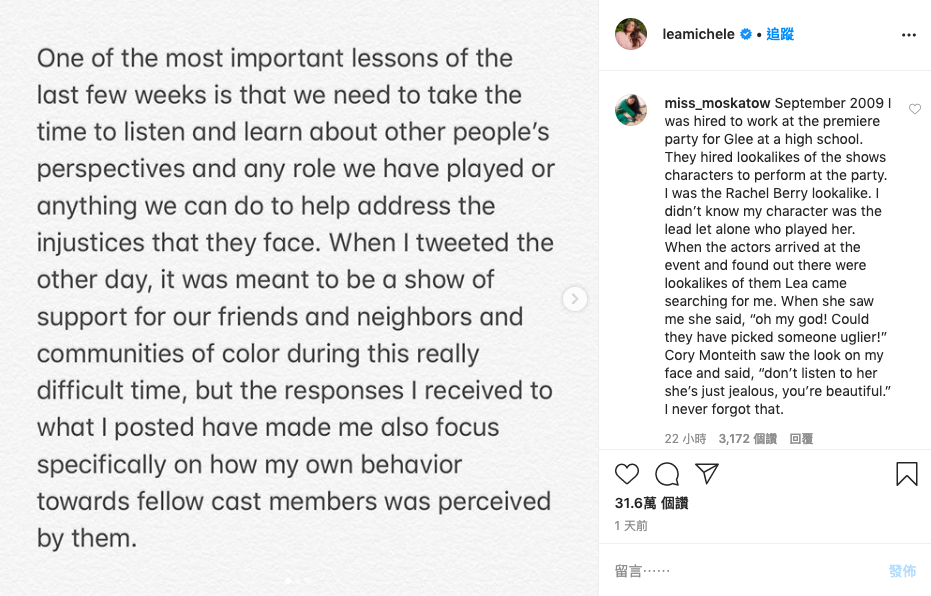
Task: Open the three-dot more options menu
Action: click(908, 35)
